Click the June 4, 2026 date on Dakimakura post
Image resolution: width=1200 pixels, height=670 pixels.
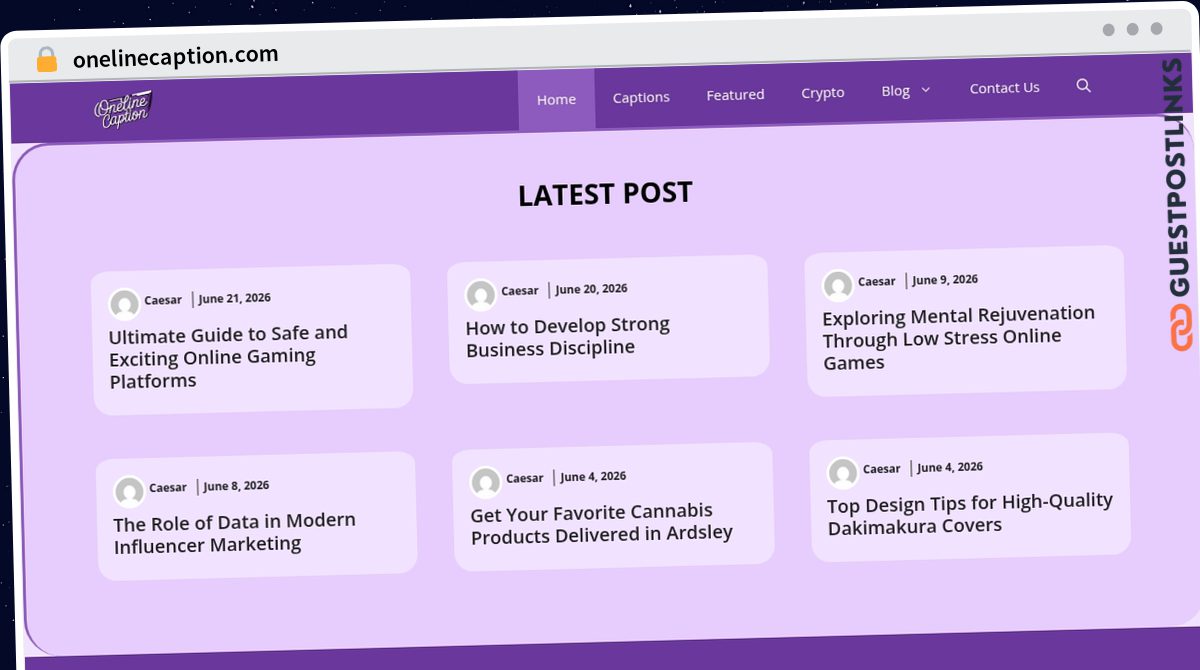point(950,467)
